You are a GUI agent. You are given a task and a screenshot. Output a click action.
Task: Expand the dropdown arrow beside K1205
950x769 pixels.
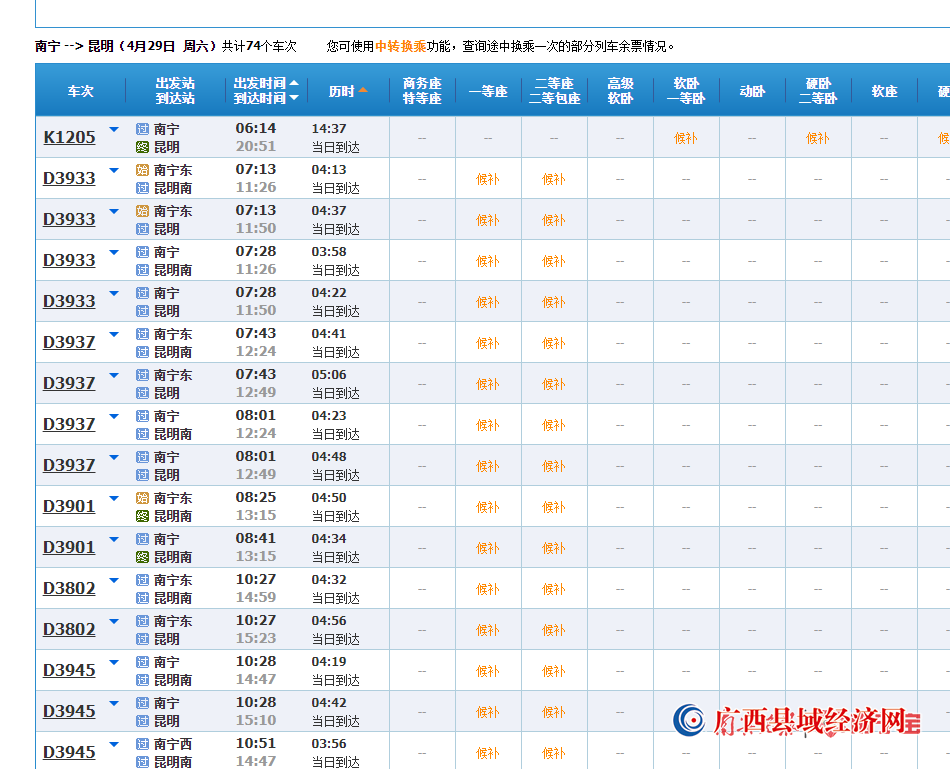pyautogui.click(x=114, y=129)
